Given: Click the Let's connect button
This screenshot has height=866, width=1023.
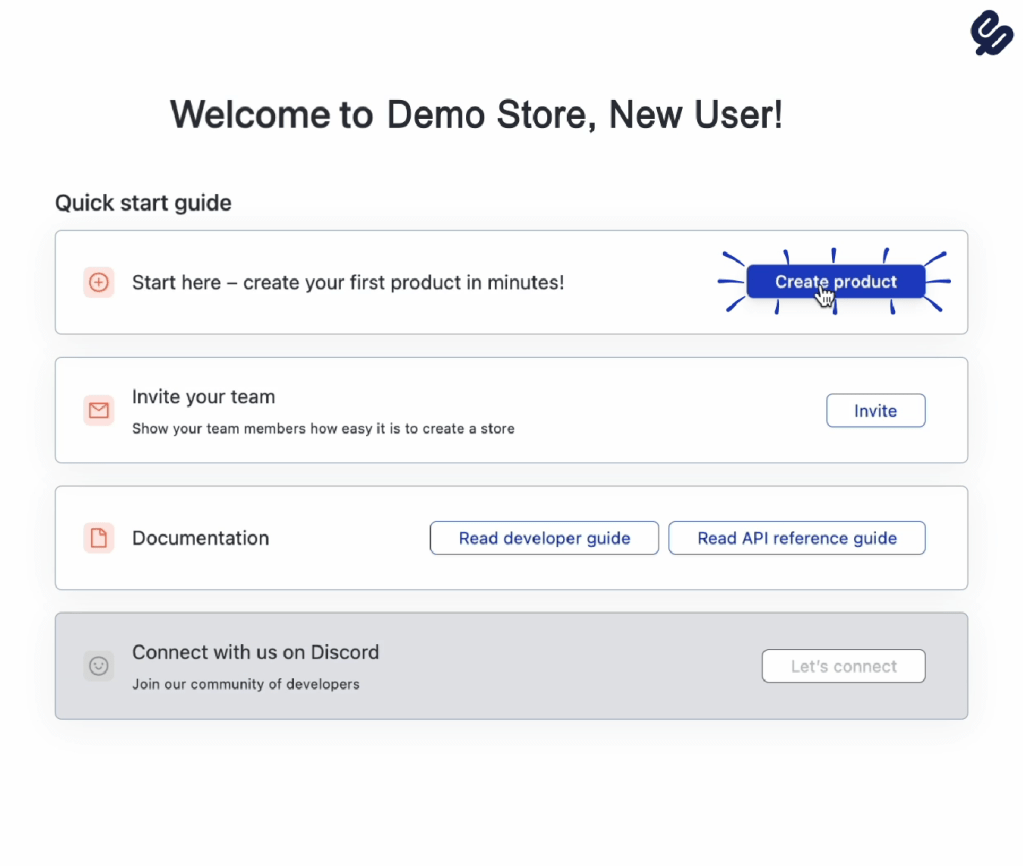Looking at the screenshot, I should tap(843, 666).
